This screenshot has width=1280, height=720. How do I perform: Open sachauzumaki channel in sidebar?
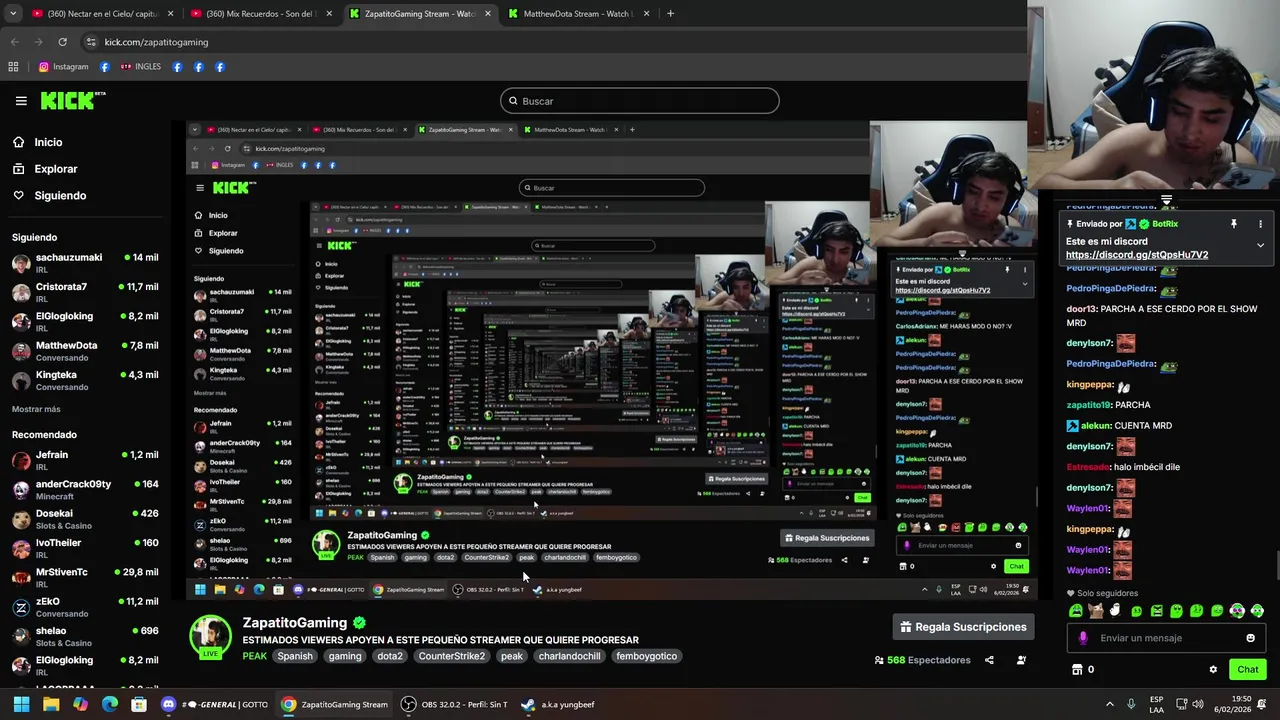pyautogui.click(x=84, y=262)
